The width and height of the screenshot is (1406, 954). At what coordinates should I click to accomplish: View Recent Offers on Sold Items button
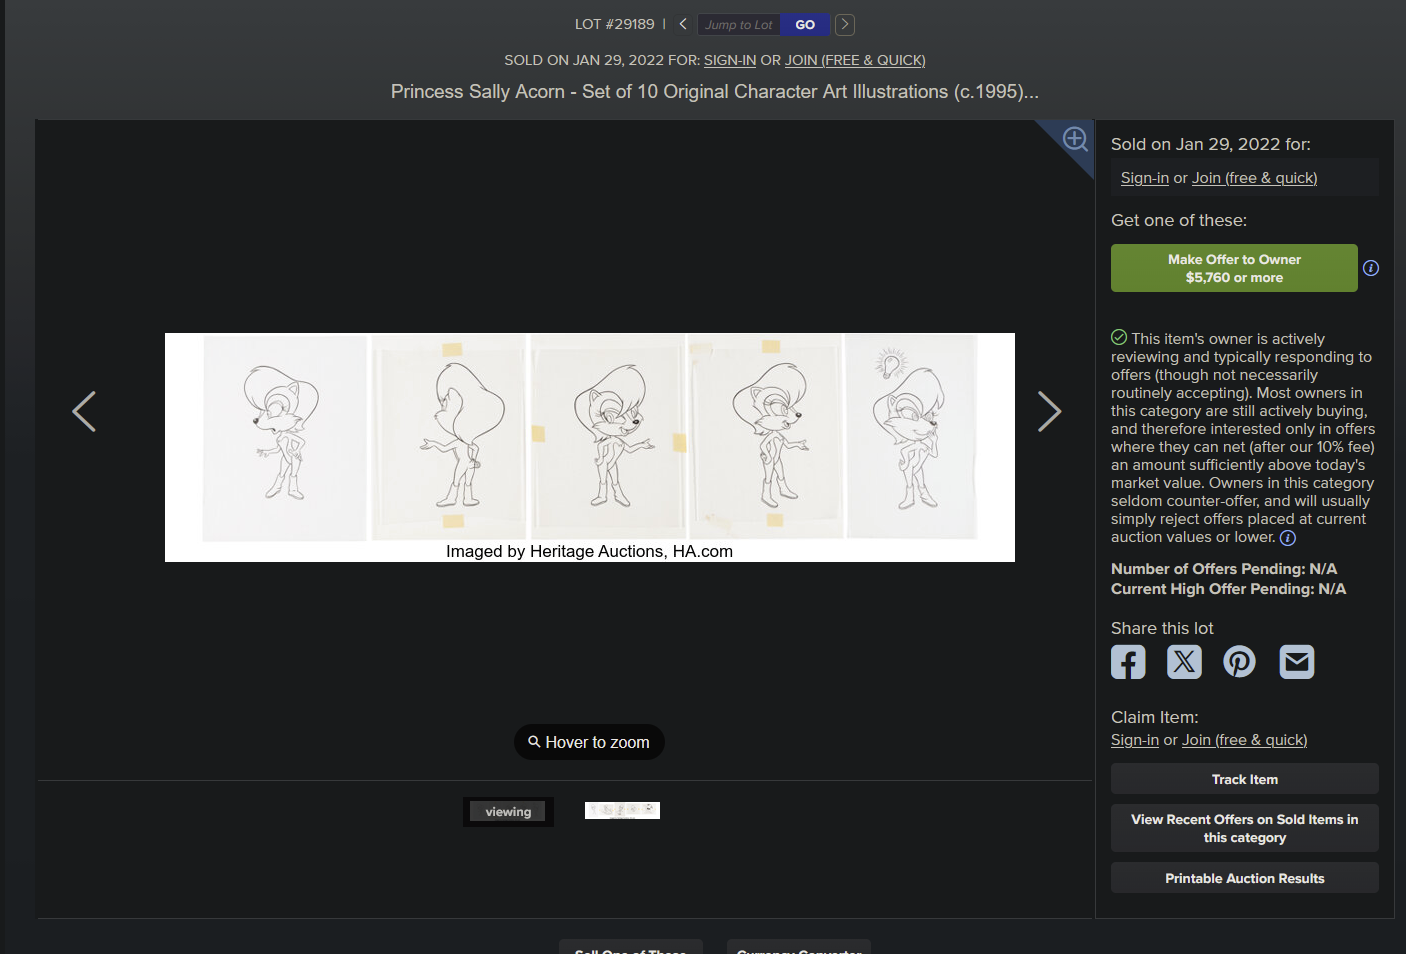[1245, 828]
